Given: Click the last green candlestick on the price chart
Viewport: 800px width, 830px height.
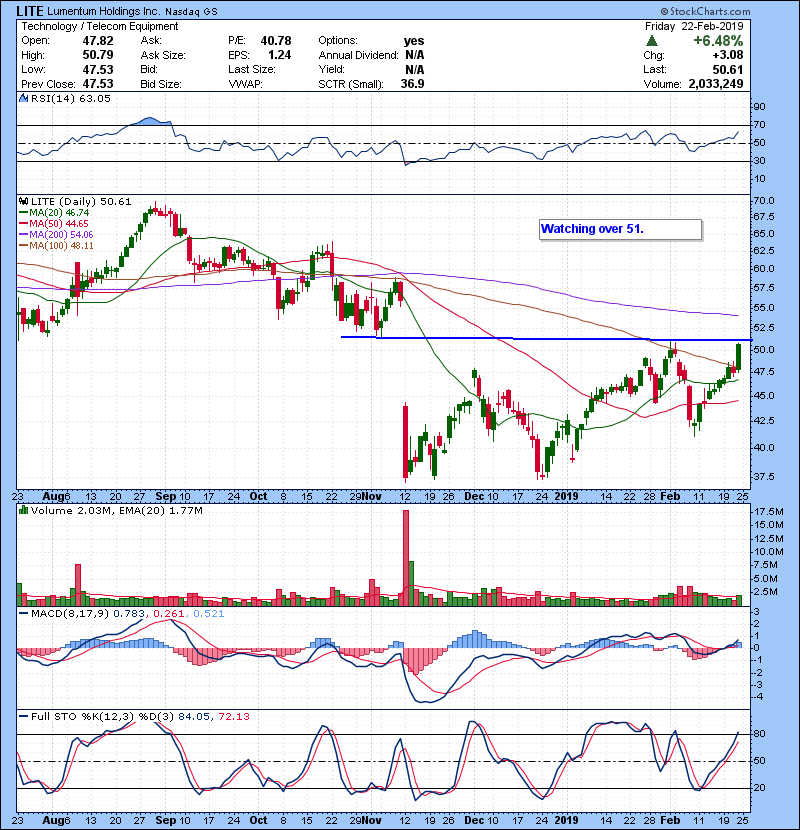Looking at the screenshot, I should 739,357.
